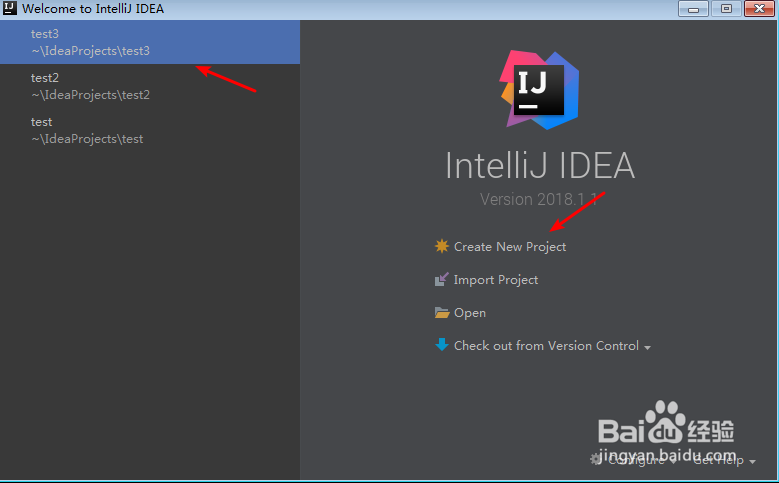This screenshot has width=779, height=483.
Task: Click the blue version control download icon
Action: (x=441, y=344)
